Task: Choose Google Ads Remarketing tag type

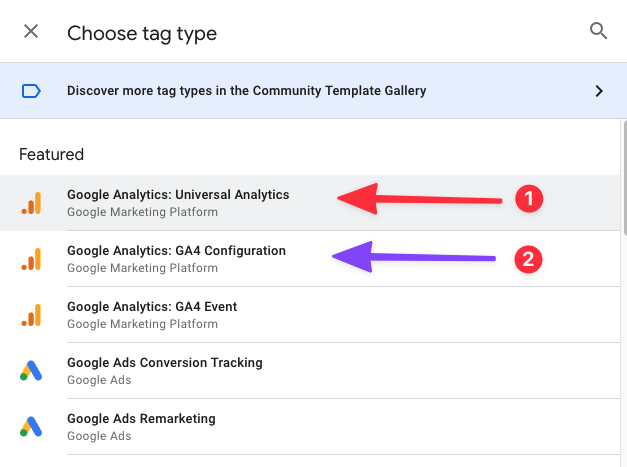Action: (x=310, y=427)
